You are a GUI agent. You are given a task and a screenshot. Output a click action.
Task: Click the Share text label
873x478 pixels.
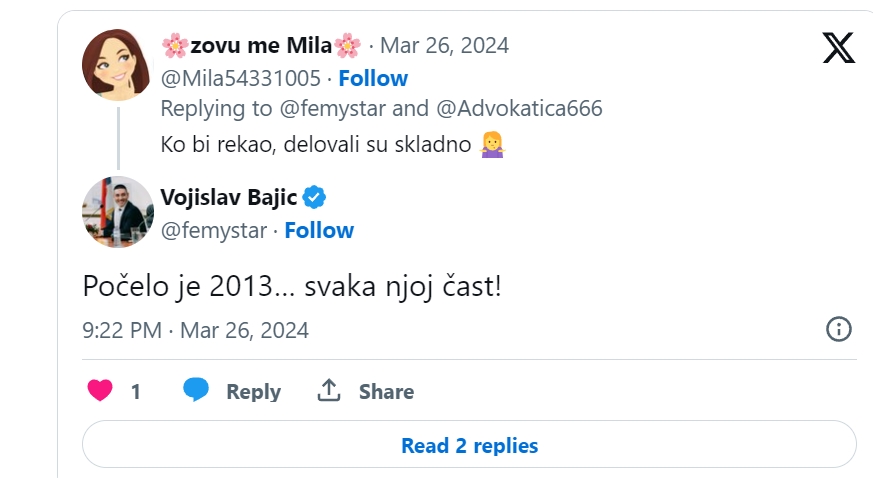point(386,392)
